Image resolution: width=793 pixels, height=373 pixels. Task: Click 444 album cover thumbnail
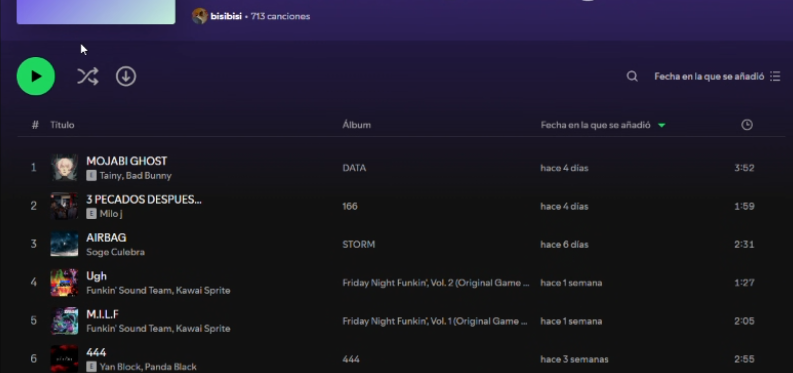coord(64,359)
